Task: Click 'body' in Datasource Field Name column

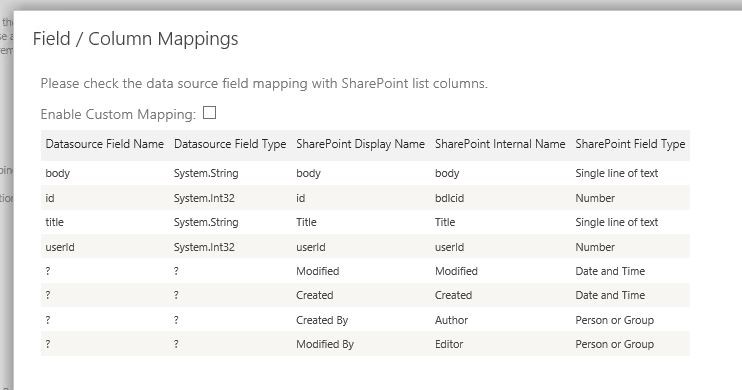Action: click(58, 173)
